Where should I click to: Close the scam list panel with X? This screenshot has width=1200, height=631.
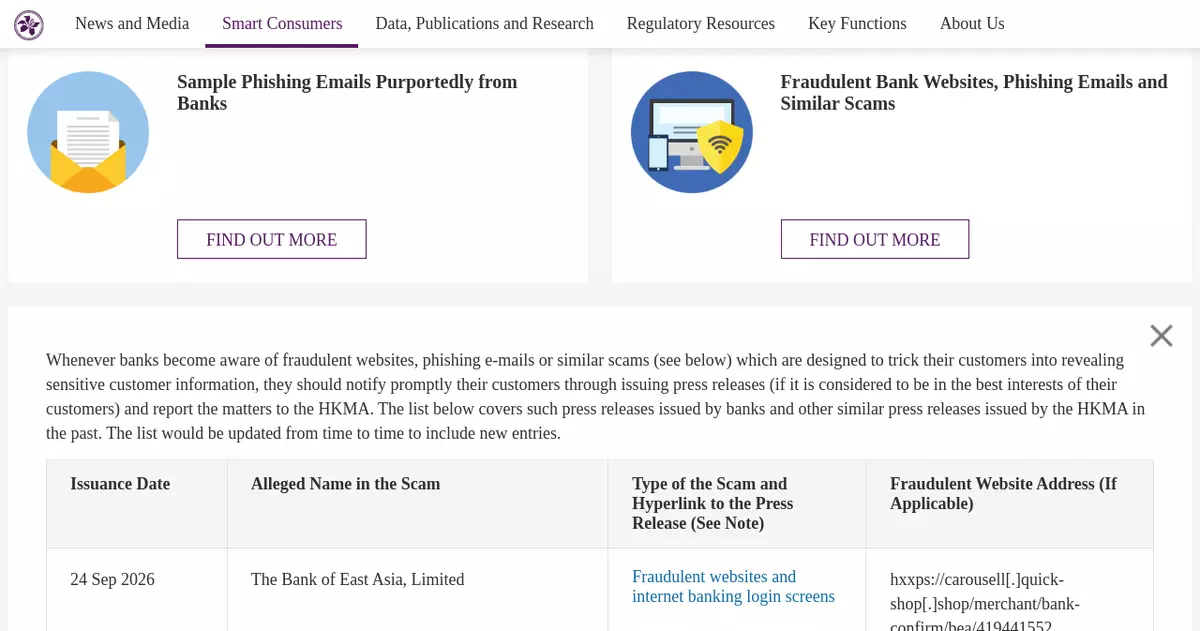1161,336
